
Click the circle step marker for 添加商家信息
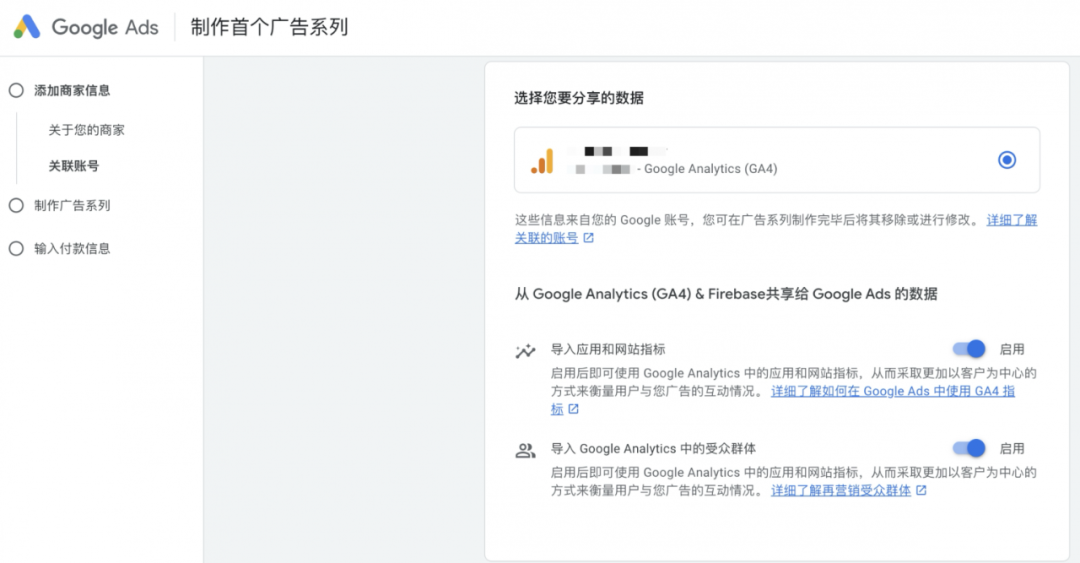coord(16,90)
